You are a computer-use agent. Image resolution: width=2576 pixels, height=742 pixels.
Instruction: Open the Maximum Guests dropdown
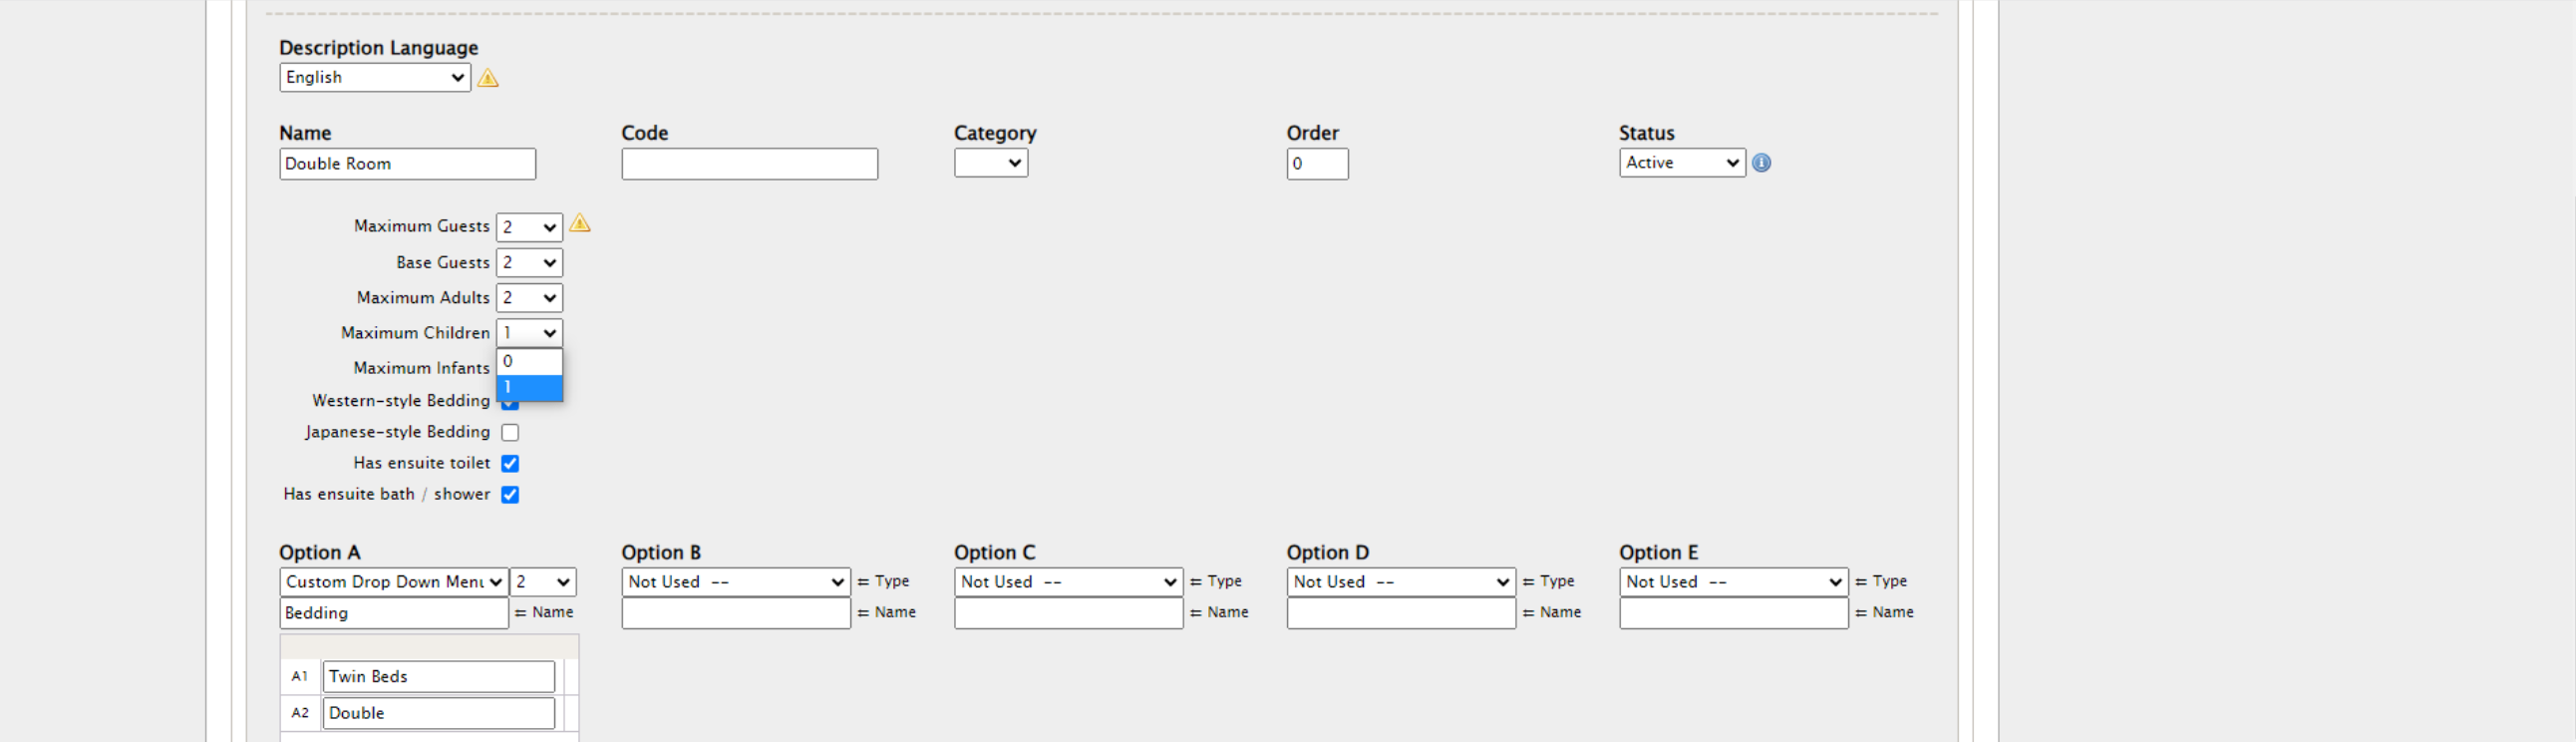[529, 227]
